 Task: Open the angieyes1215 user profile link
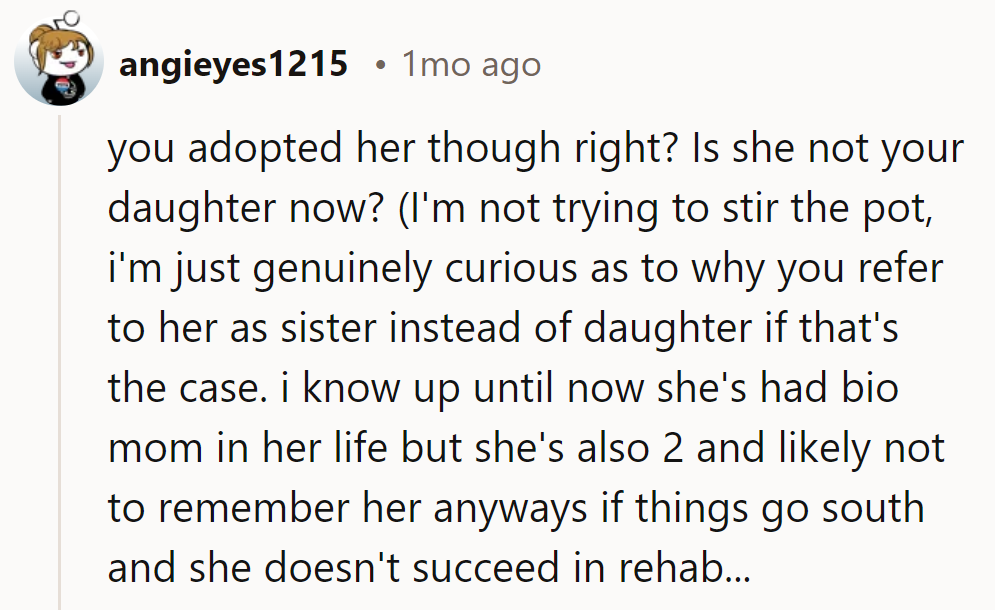pyautogui.click(x=233, y=65)
